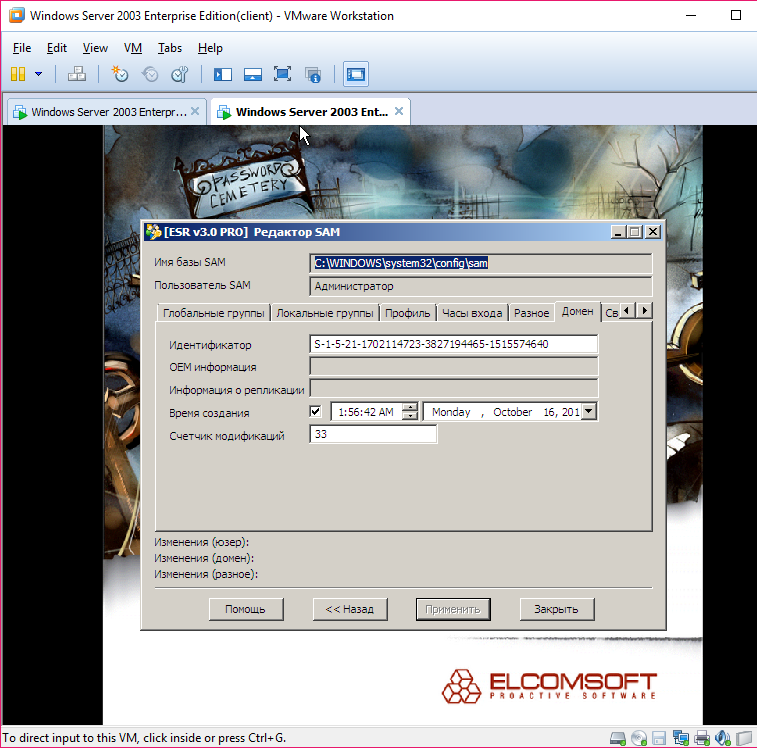Toggle the Время создания checkbox
The image size is (757, 748).
coord(315,411)
